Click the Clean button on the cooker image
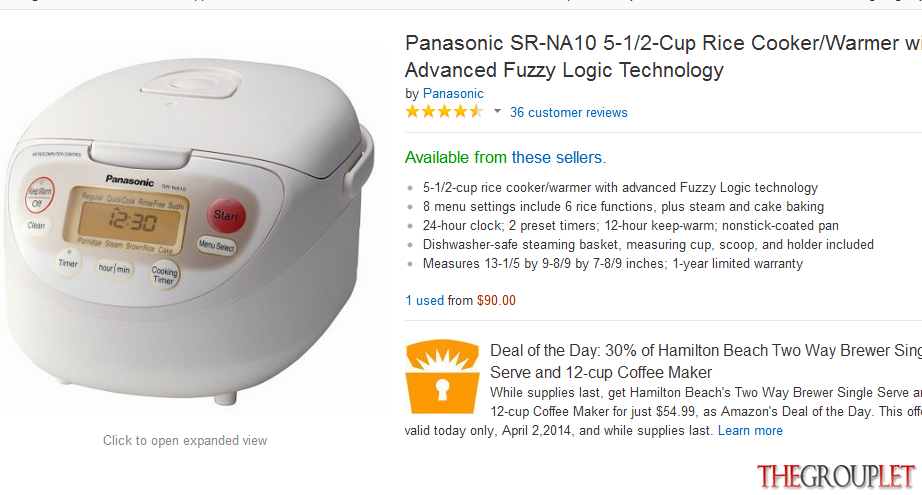The image size is (922, 495). pos(36,226)
